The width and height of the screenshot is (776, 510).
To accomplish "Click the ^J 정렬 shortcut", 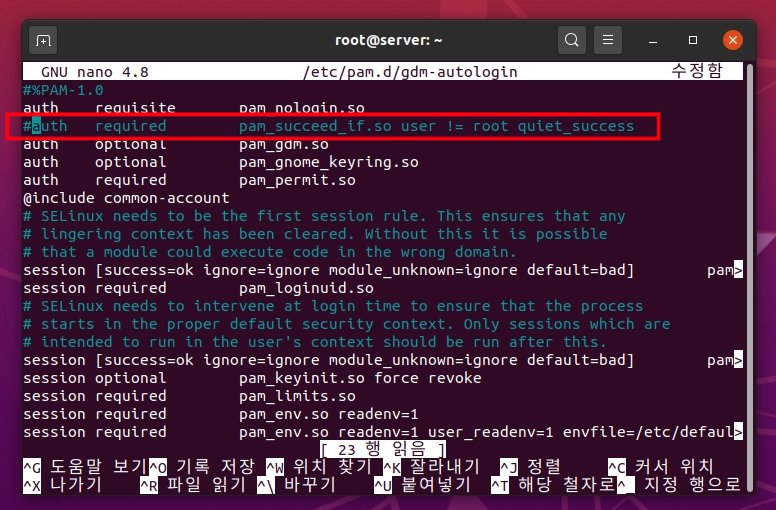I will pyautogui.click(x=531, y=466).
